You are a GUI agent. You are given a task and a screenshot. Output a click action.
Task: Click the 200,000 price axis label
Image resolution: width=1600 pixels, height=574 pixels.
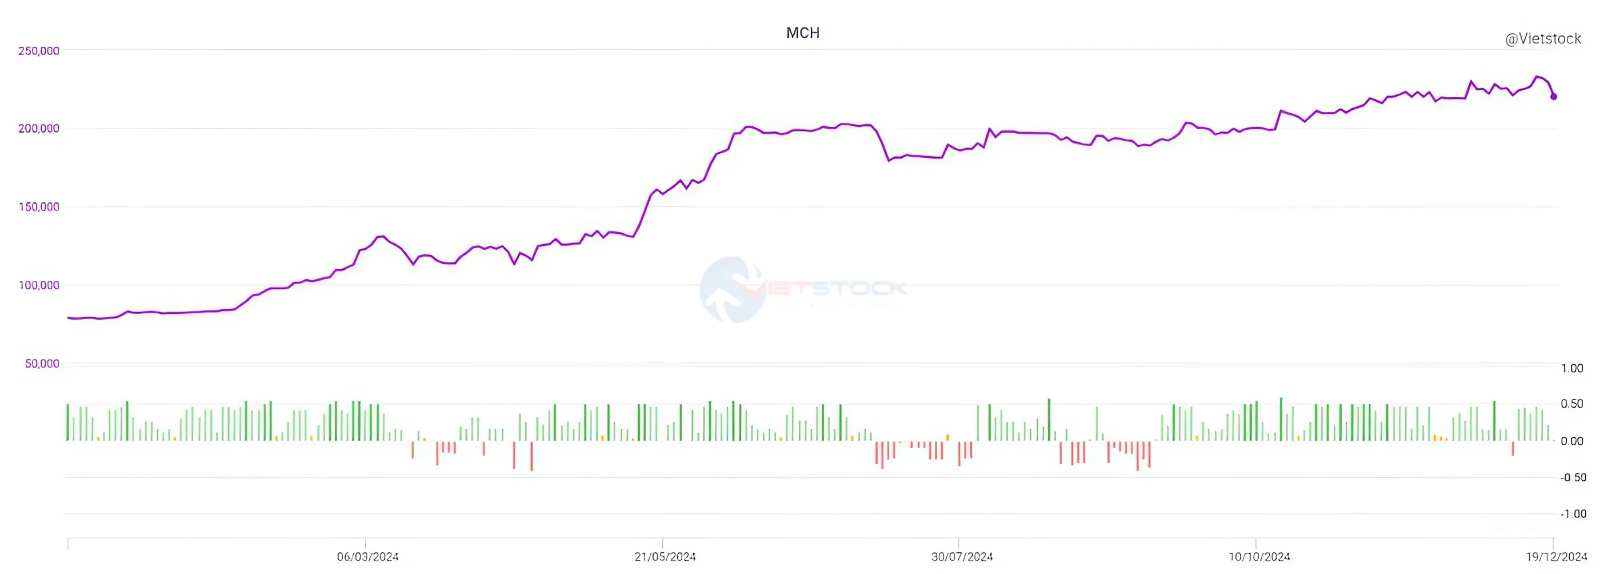pyautogui.click(x=39, y=129)
